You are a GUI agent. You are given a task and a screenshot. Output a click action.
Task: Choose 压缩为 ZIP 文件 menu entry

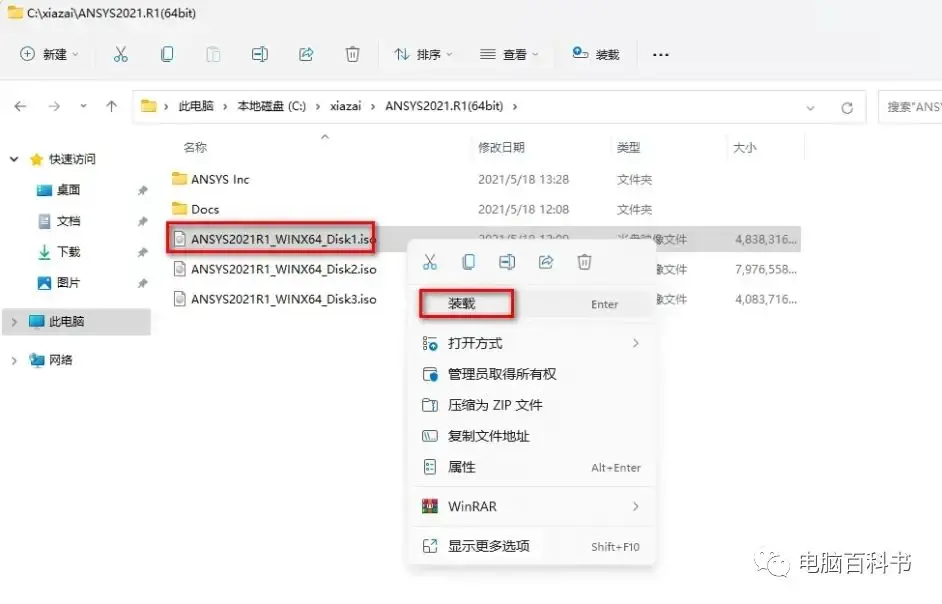(533, 406)
